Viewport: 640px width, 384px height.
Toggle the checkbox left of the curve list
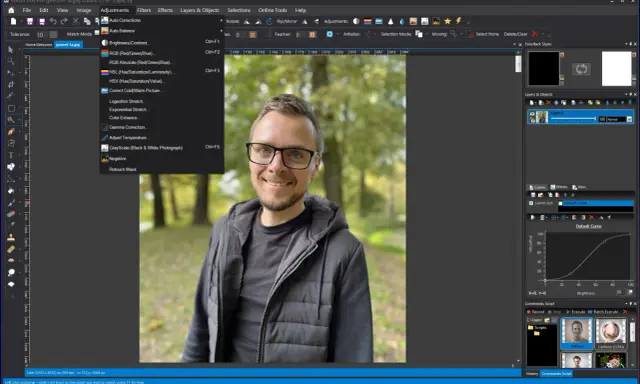point(531,203)
